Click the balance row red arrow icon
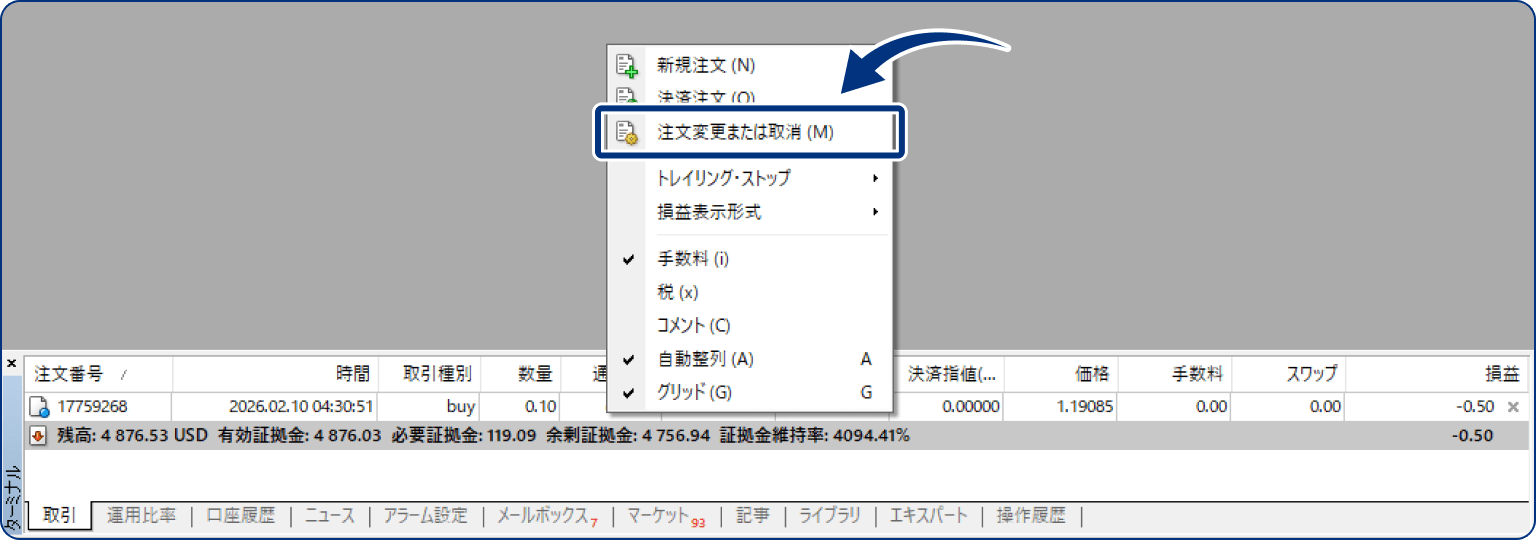Image resolution: width=1536 pixels, height=540 pixels. [x=39, y=436]
